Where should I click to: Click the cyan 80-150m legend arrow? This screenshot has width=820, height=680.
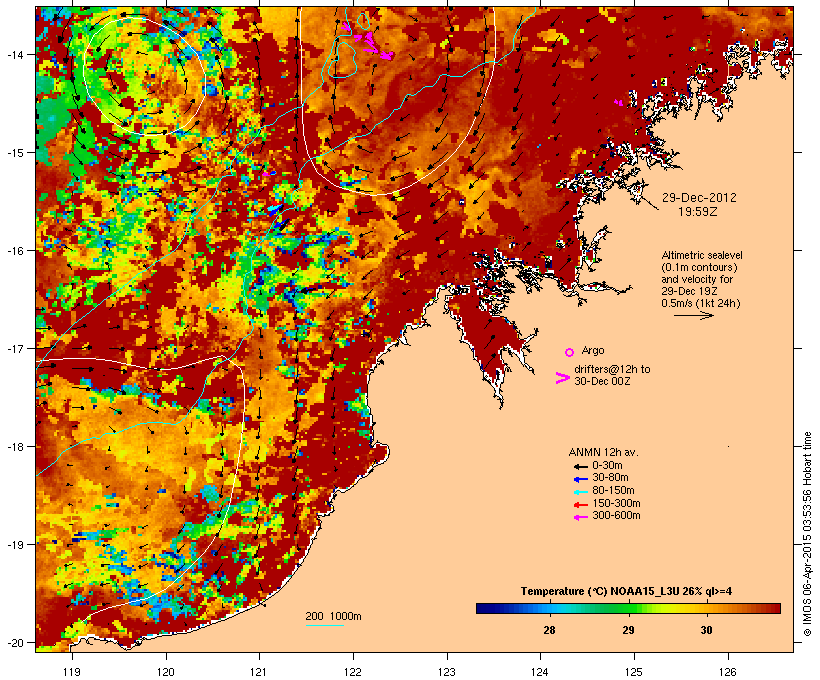coord(581,492)
